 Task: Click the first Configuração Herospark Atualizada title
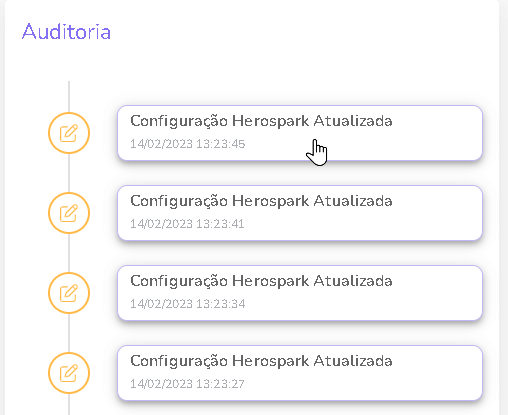pyautogui.click(x=261, y=122)
